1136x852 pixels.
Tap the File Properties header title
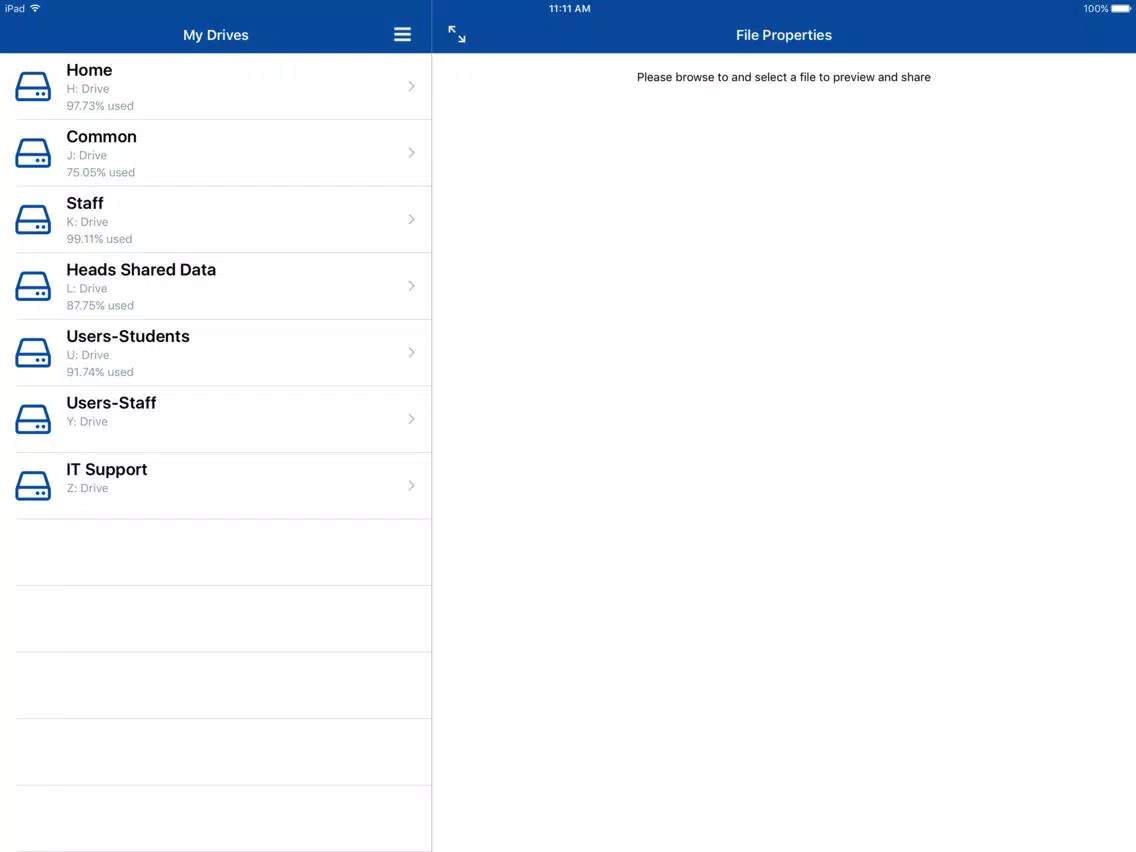pyautogui.click(x=784, y=35)
